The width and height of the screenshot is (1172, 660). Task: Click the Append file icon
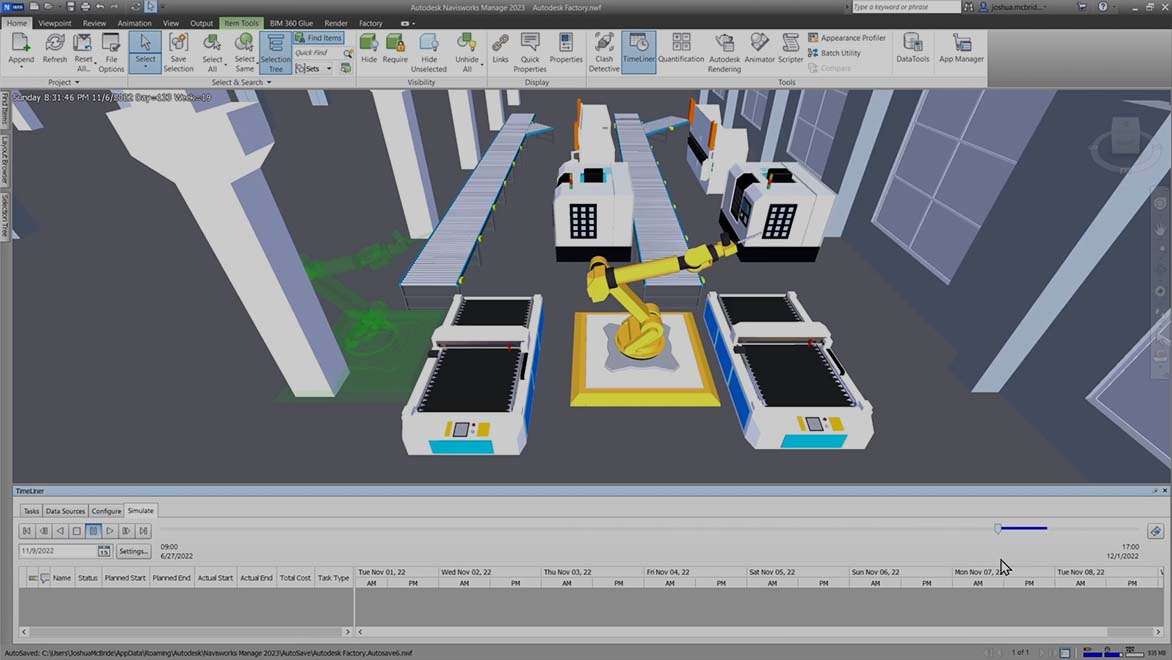pyautogui.click(x=21, y=52)
